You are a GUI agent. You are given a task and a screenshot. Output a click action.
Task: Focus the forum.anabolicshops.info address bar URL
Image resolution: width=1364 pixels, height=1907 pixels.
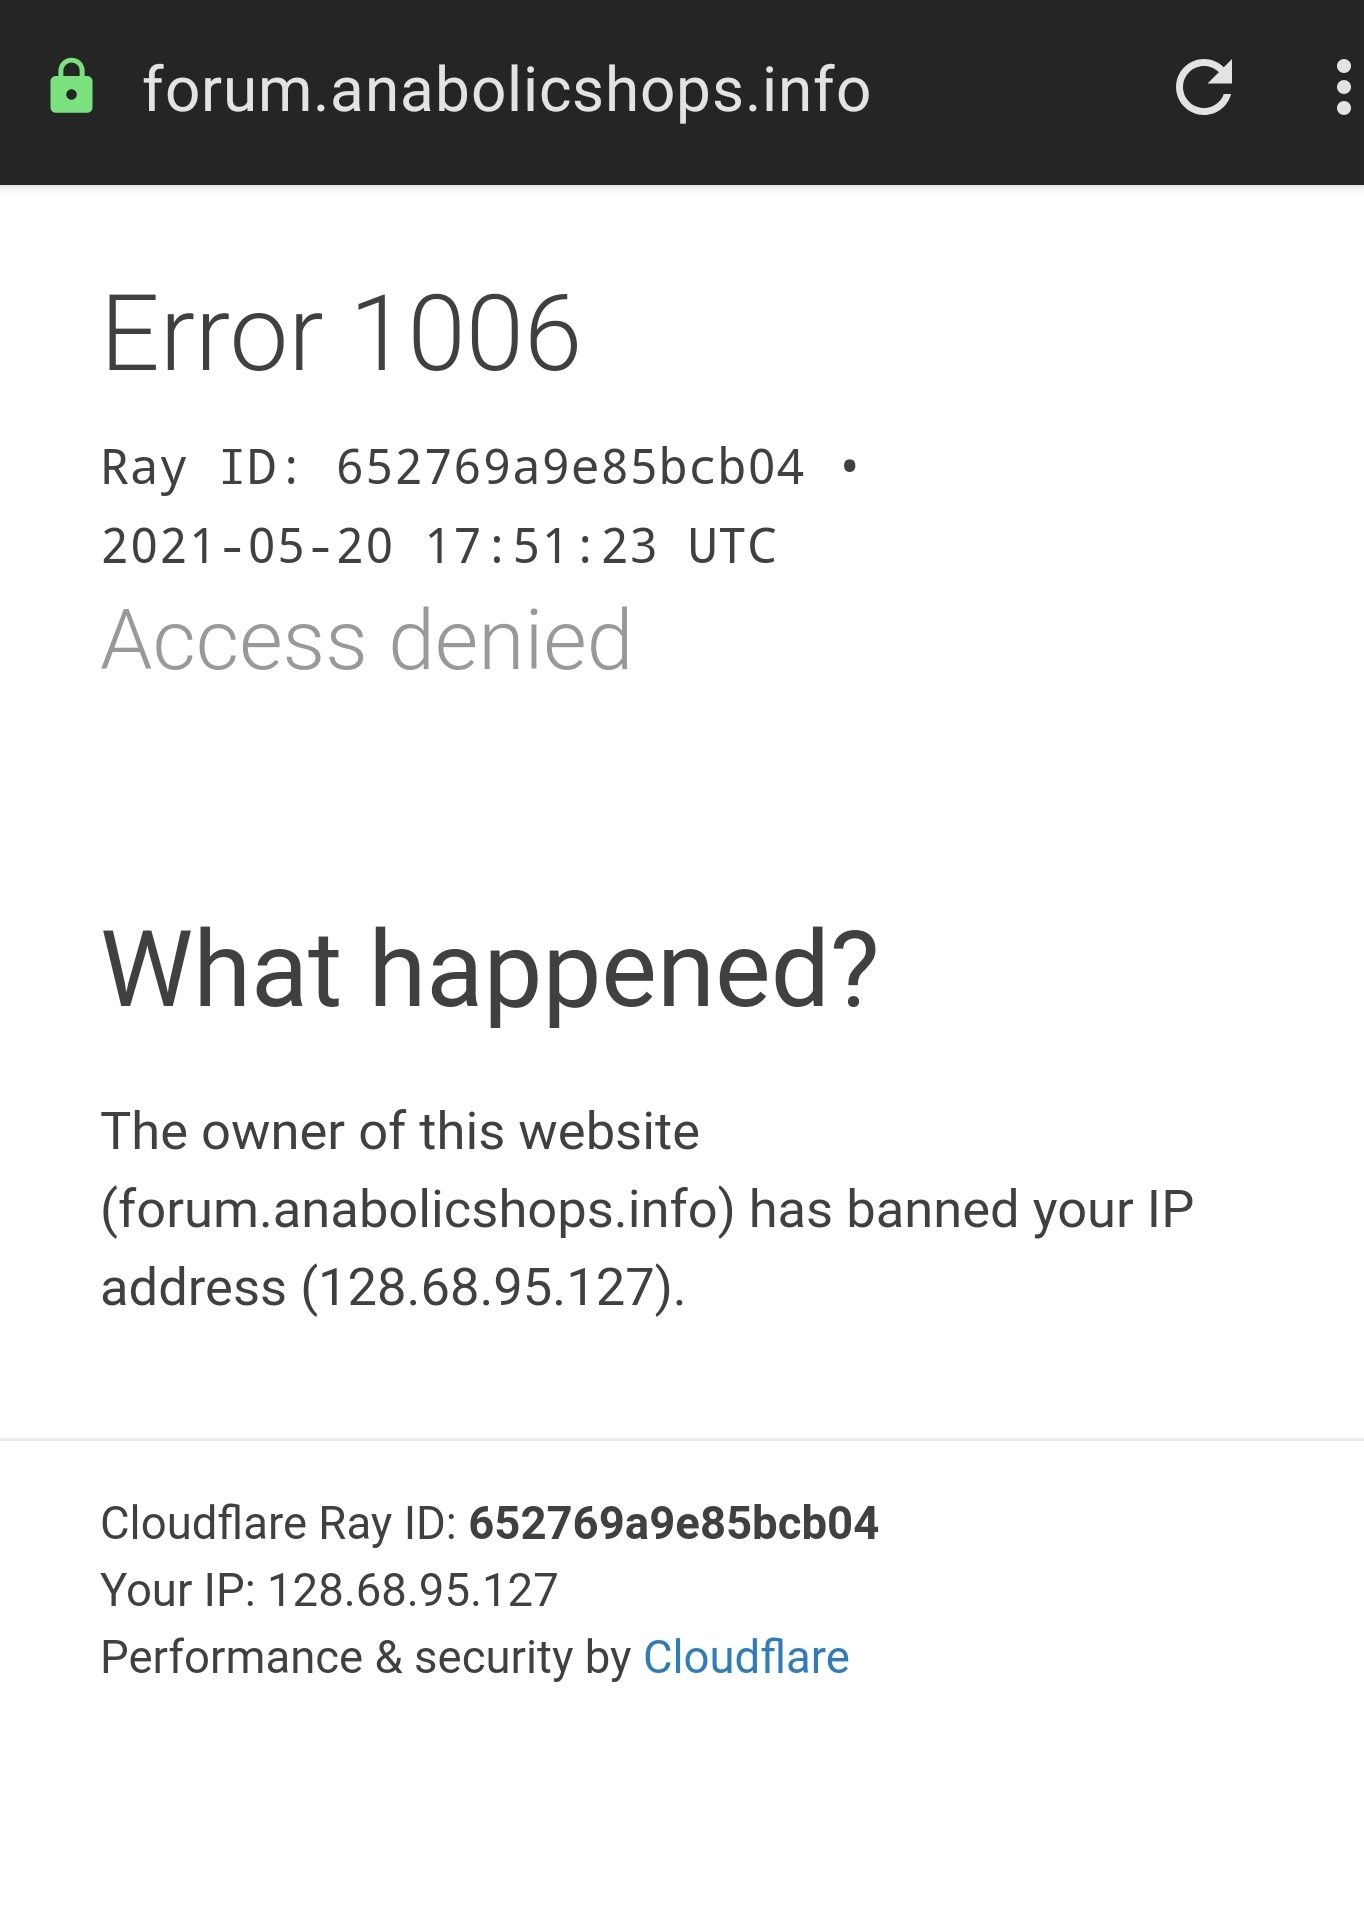506,90
